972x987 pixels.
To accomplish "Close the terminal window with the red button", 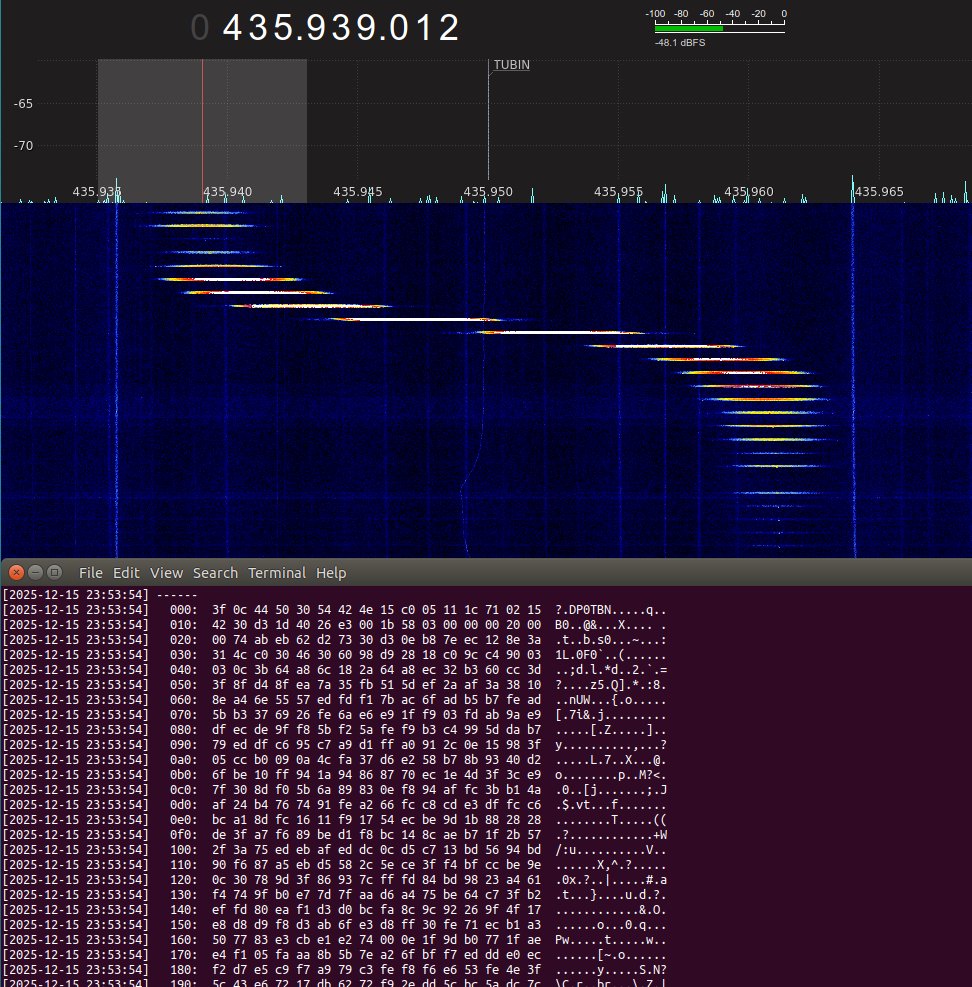I will [x=16, y=572].
